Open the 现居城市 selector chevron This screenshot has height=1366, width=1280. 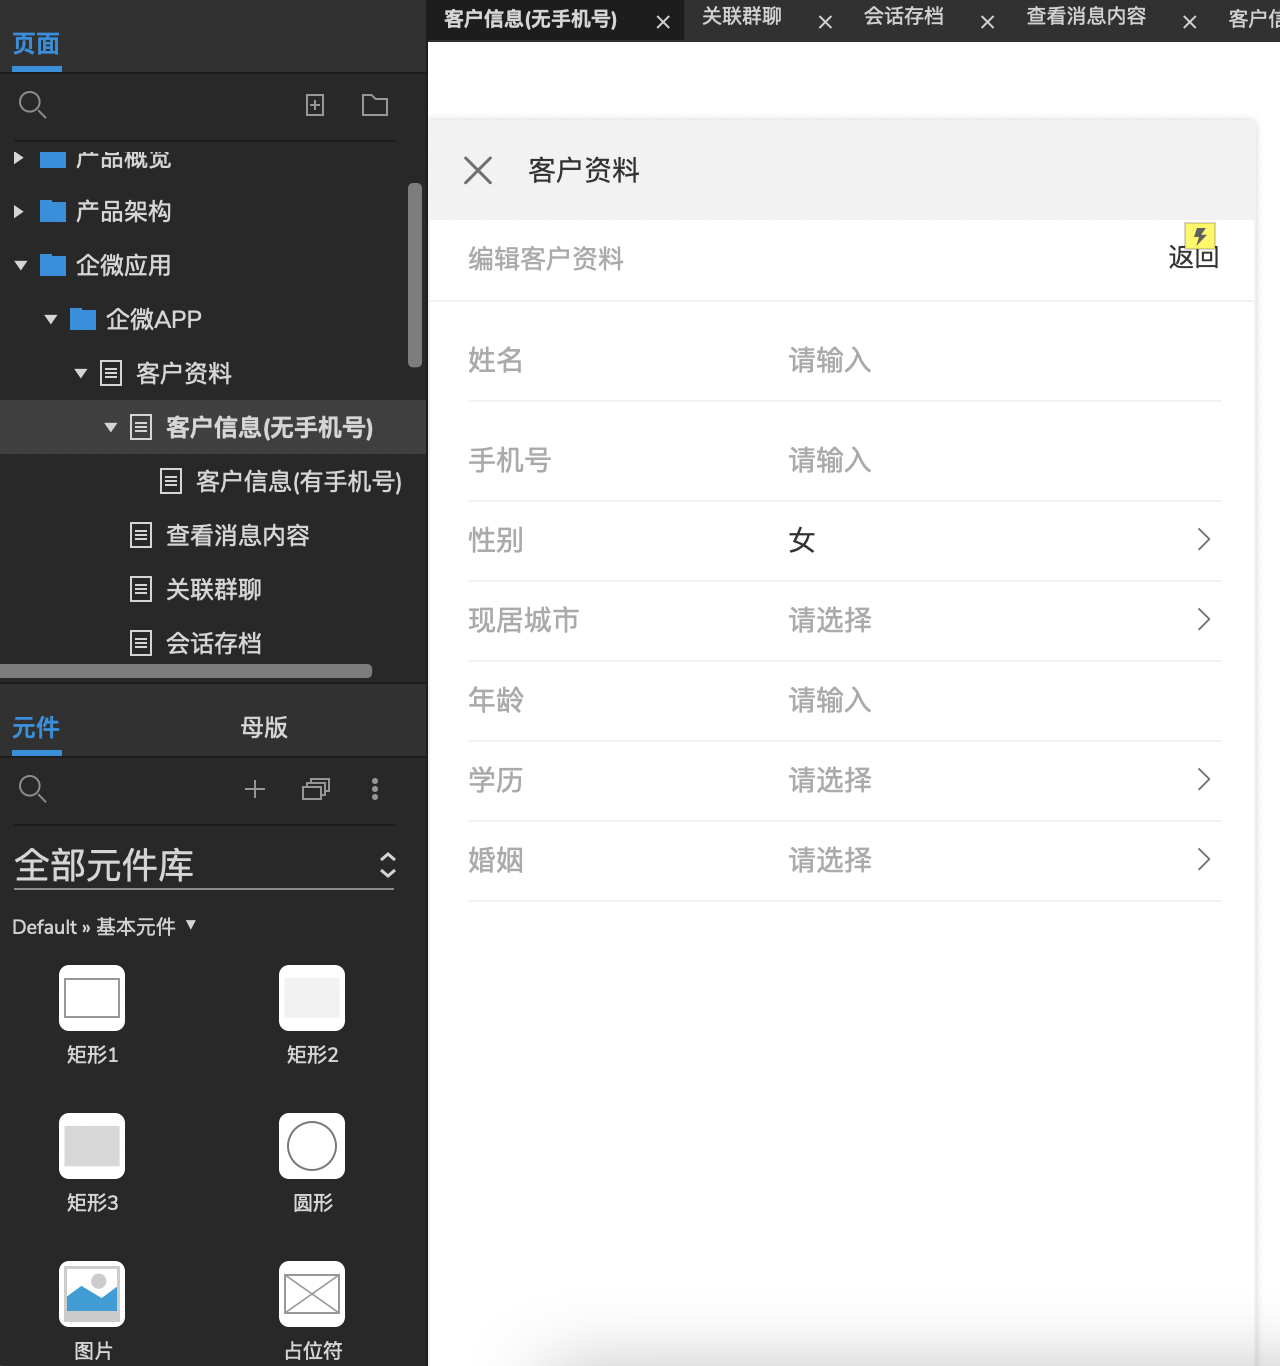click(x=1204, y=620)
